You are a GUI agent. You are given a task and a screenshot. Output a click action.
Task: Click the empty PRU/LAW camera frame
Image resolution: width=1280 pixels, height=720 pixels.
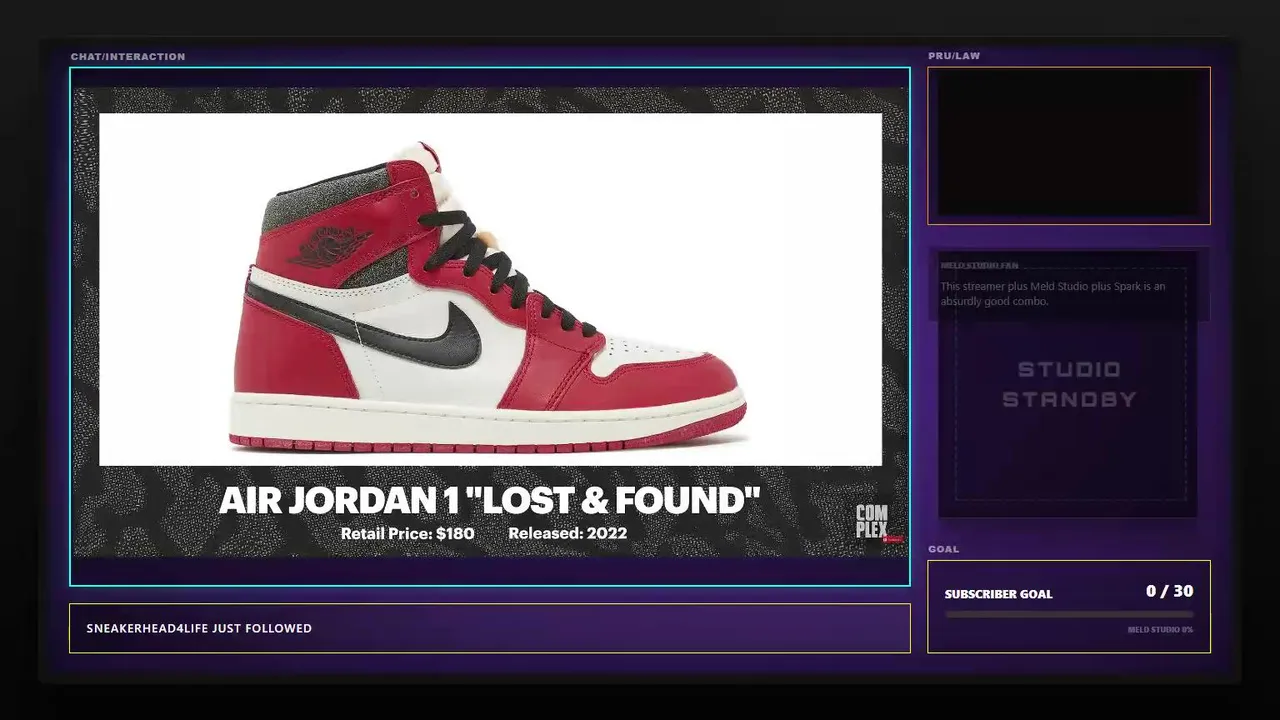pos(1069,146)
